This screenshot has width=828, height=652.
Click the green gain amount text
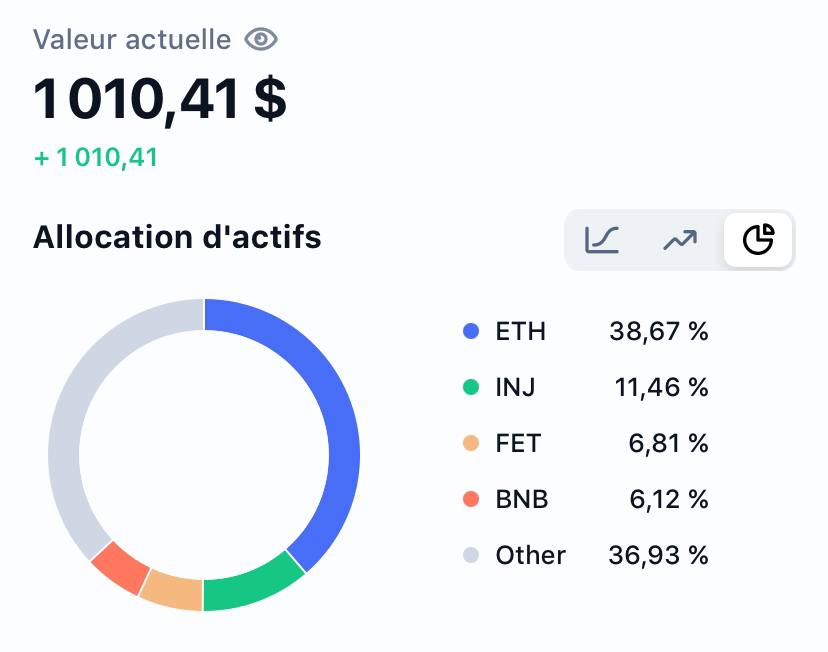tap(95, 158)
